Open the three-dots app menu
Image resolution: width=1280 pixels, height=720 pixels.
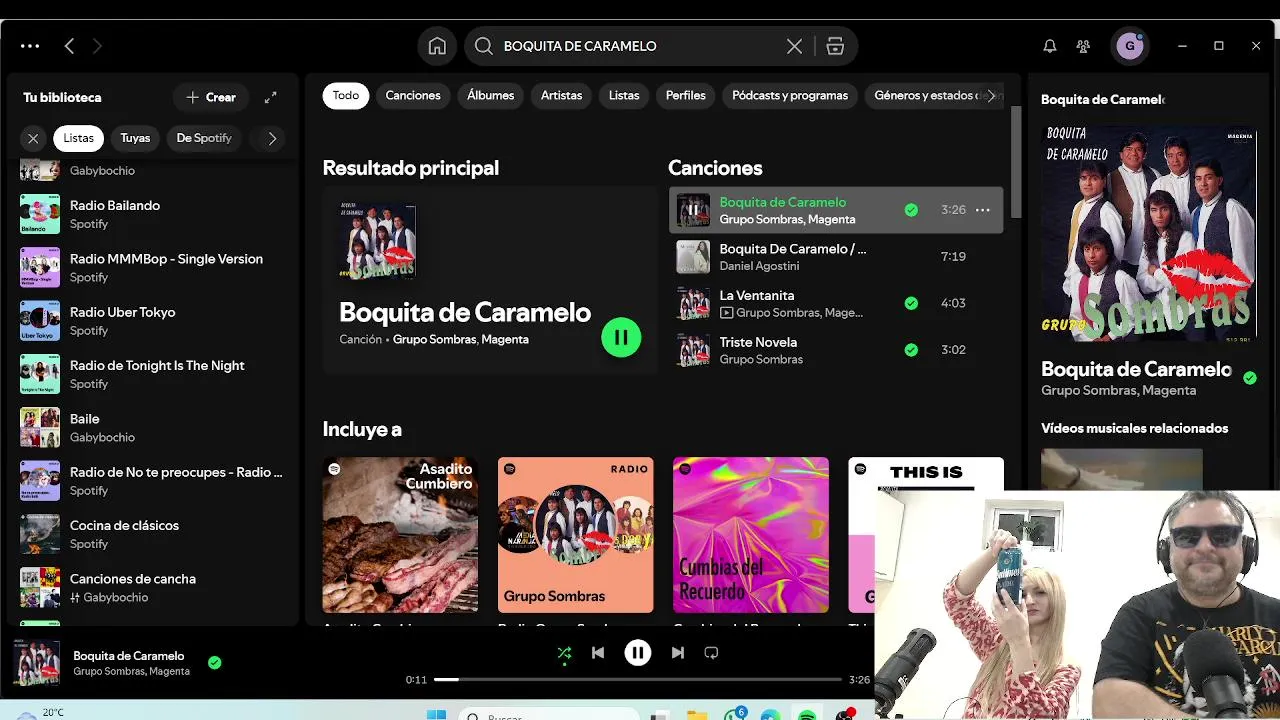[x=30, y=46]
